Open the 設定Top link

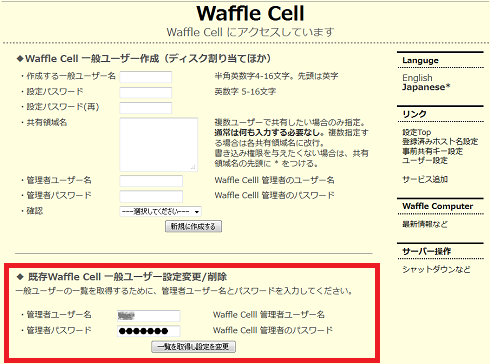click(x=416, y=132)
